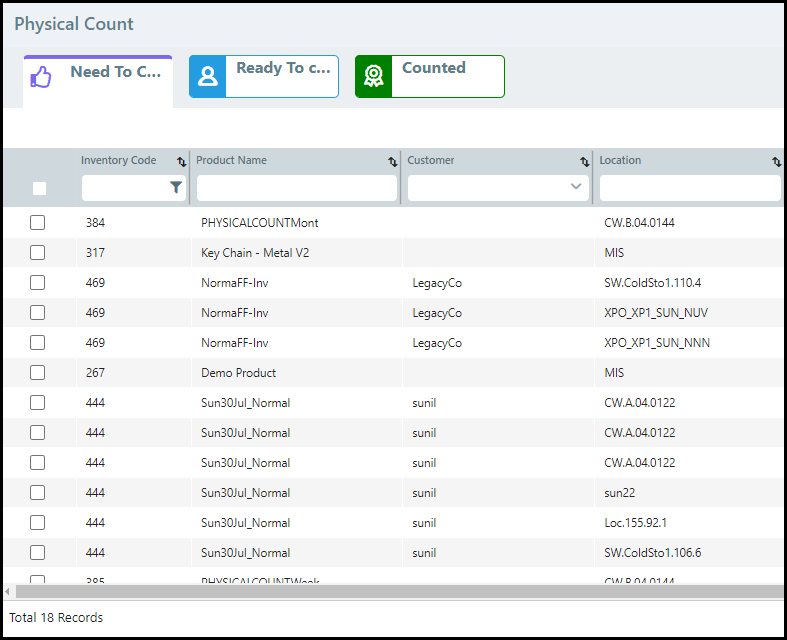Tick the checkbox for Demo Product row

(38, 373)
